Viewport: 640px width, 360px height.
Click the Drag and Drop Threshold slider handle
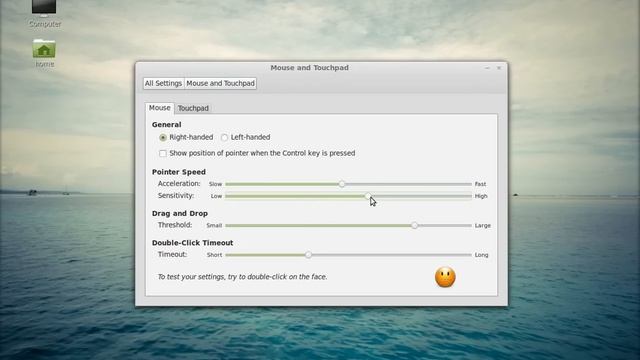[414, 225]
